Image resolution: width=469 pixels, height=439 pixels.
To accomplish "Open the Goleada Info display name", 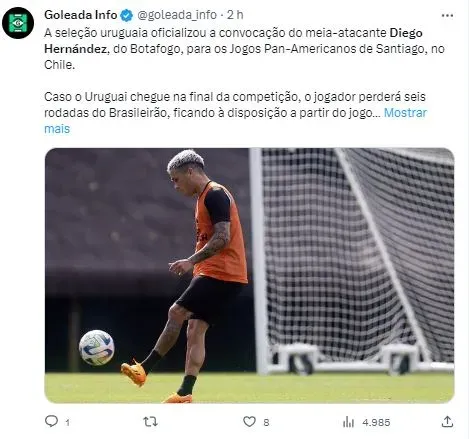I will click(x=81, y=15).
